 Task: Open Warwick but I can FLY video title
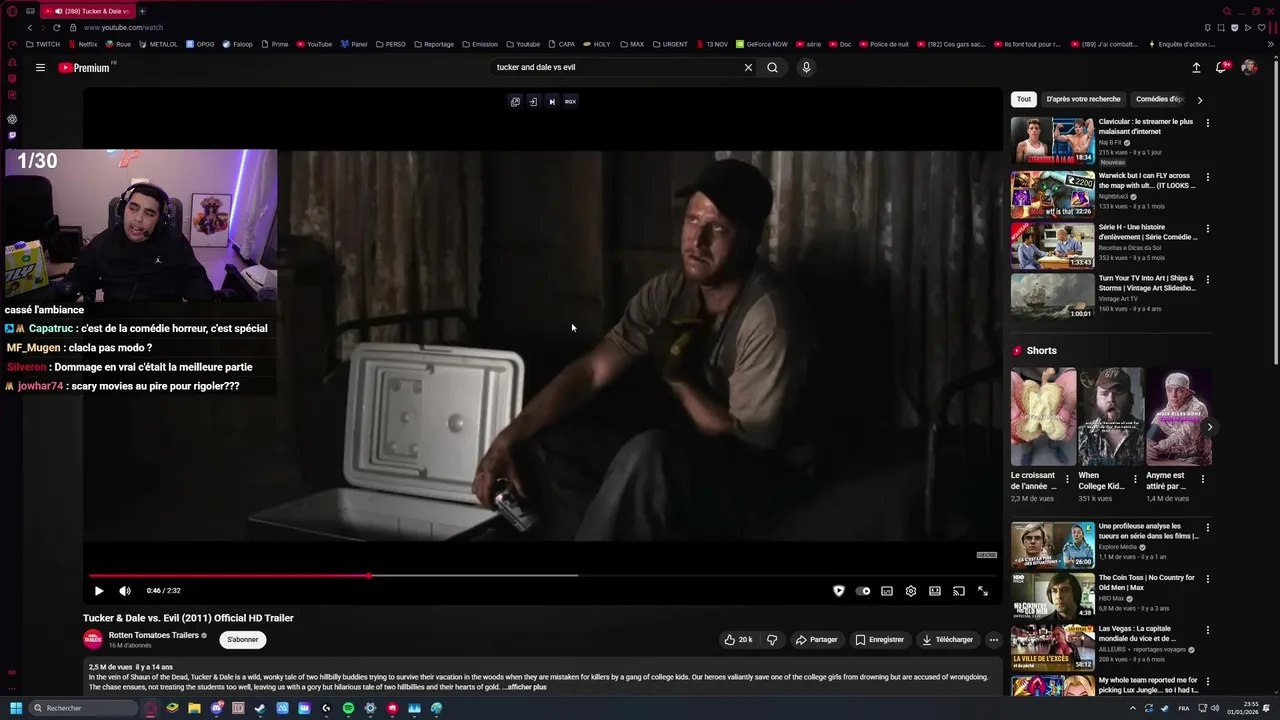click(x=1146, y=180)
